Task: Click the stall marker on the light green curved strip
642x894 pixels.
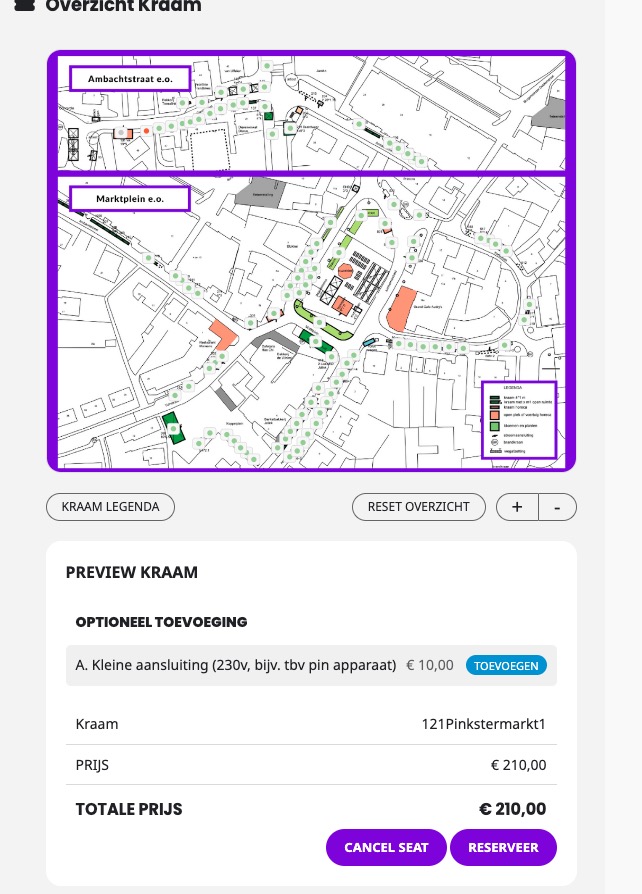Action: (x=319, y=323)
